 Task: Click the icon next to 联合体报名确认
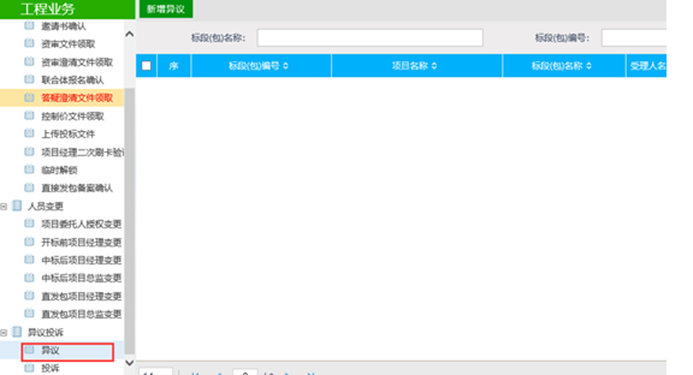click(x=29, y=80)
